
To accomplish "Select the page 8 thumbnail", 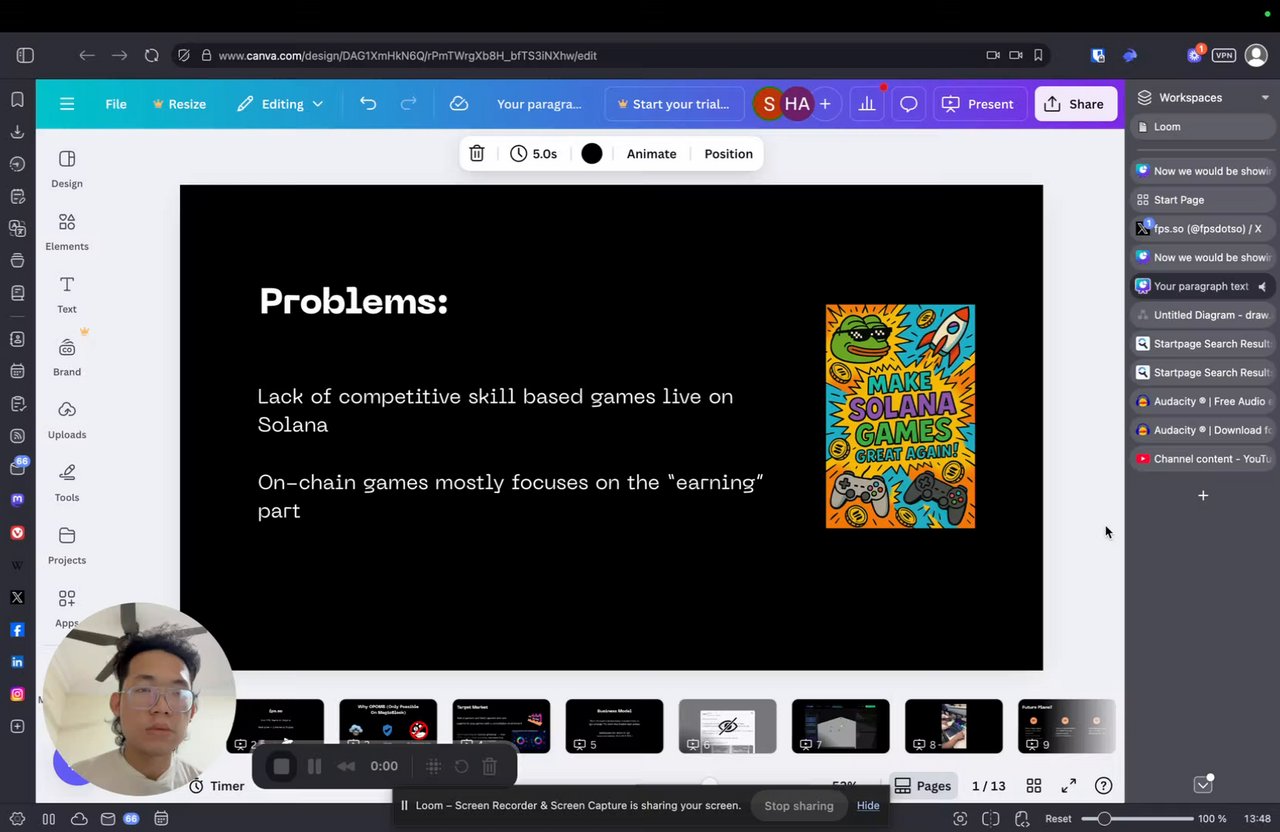I will point(953,726).
